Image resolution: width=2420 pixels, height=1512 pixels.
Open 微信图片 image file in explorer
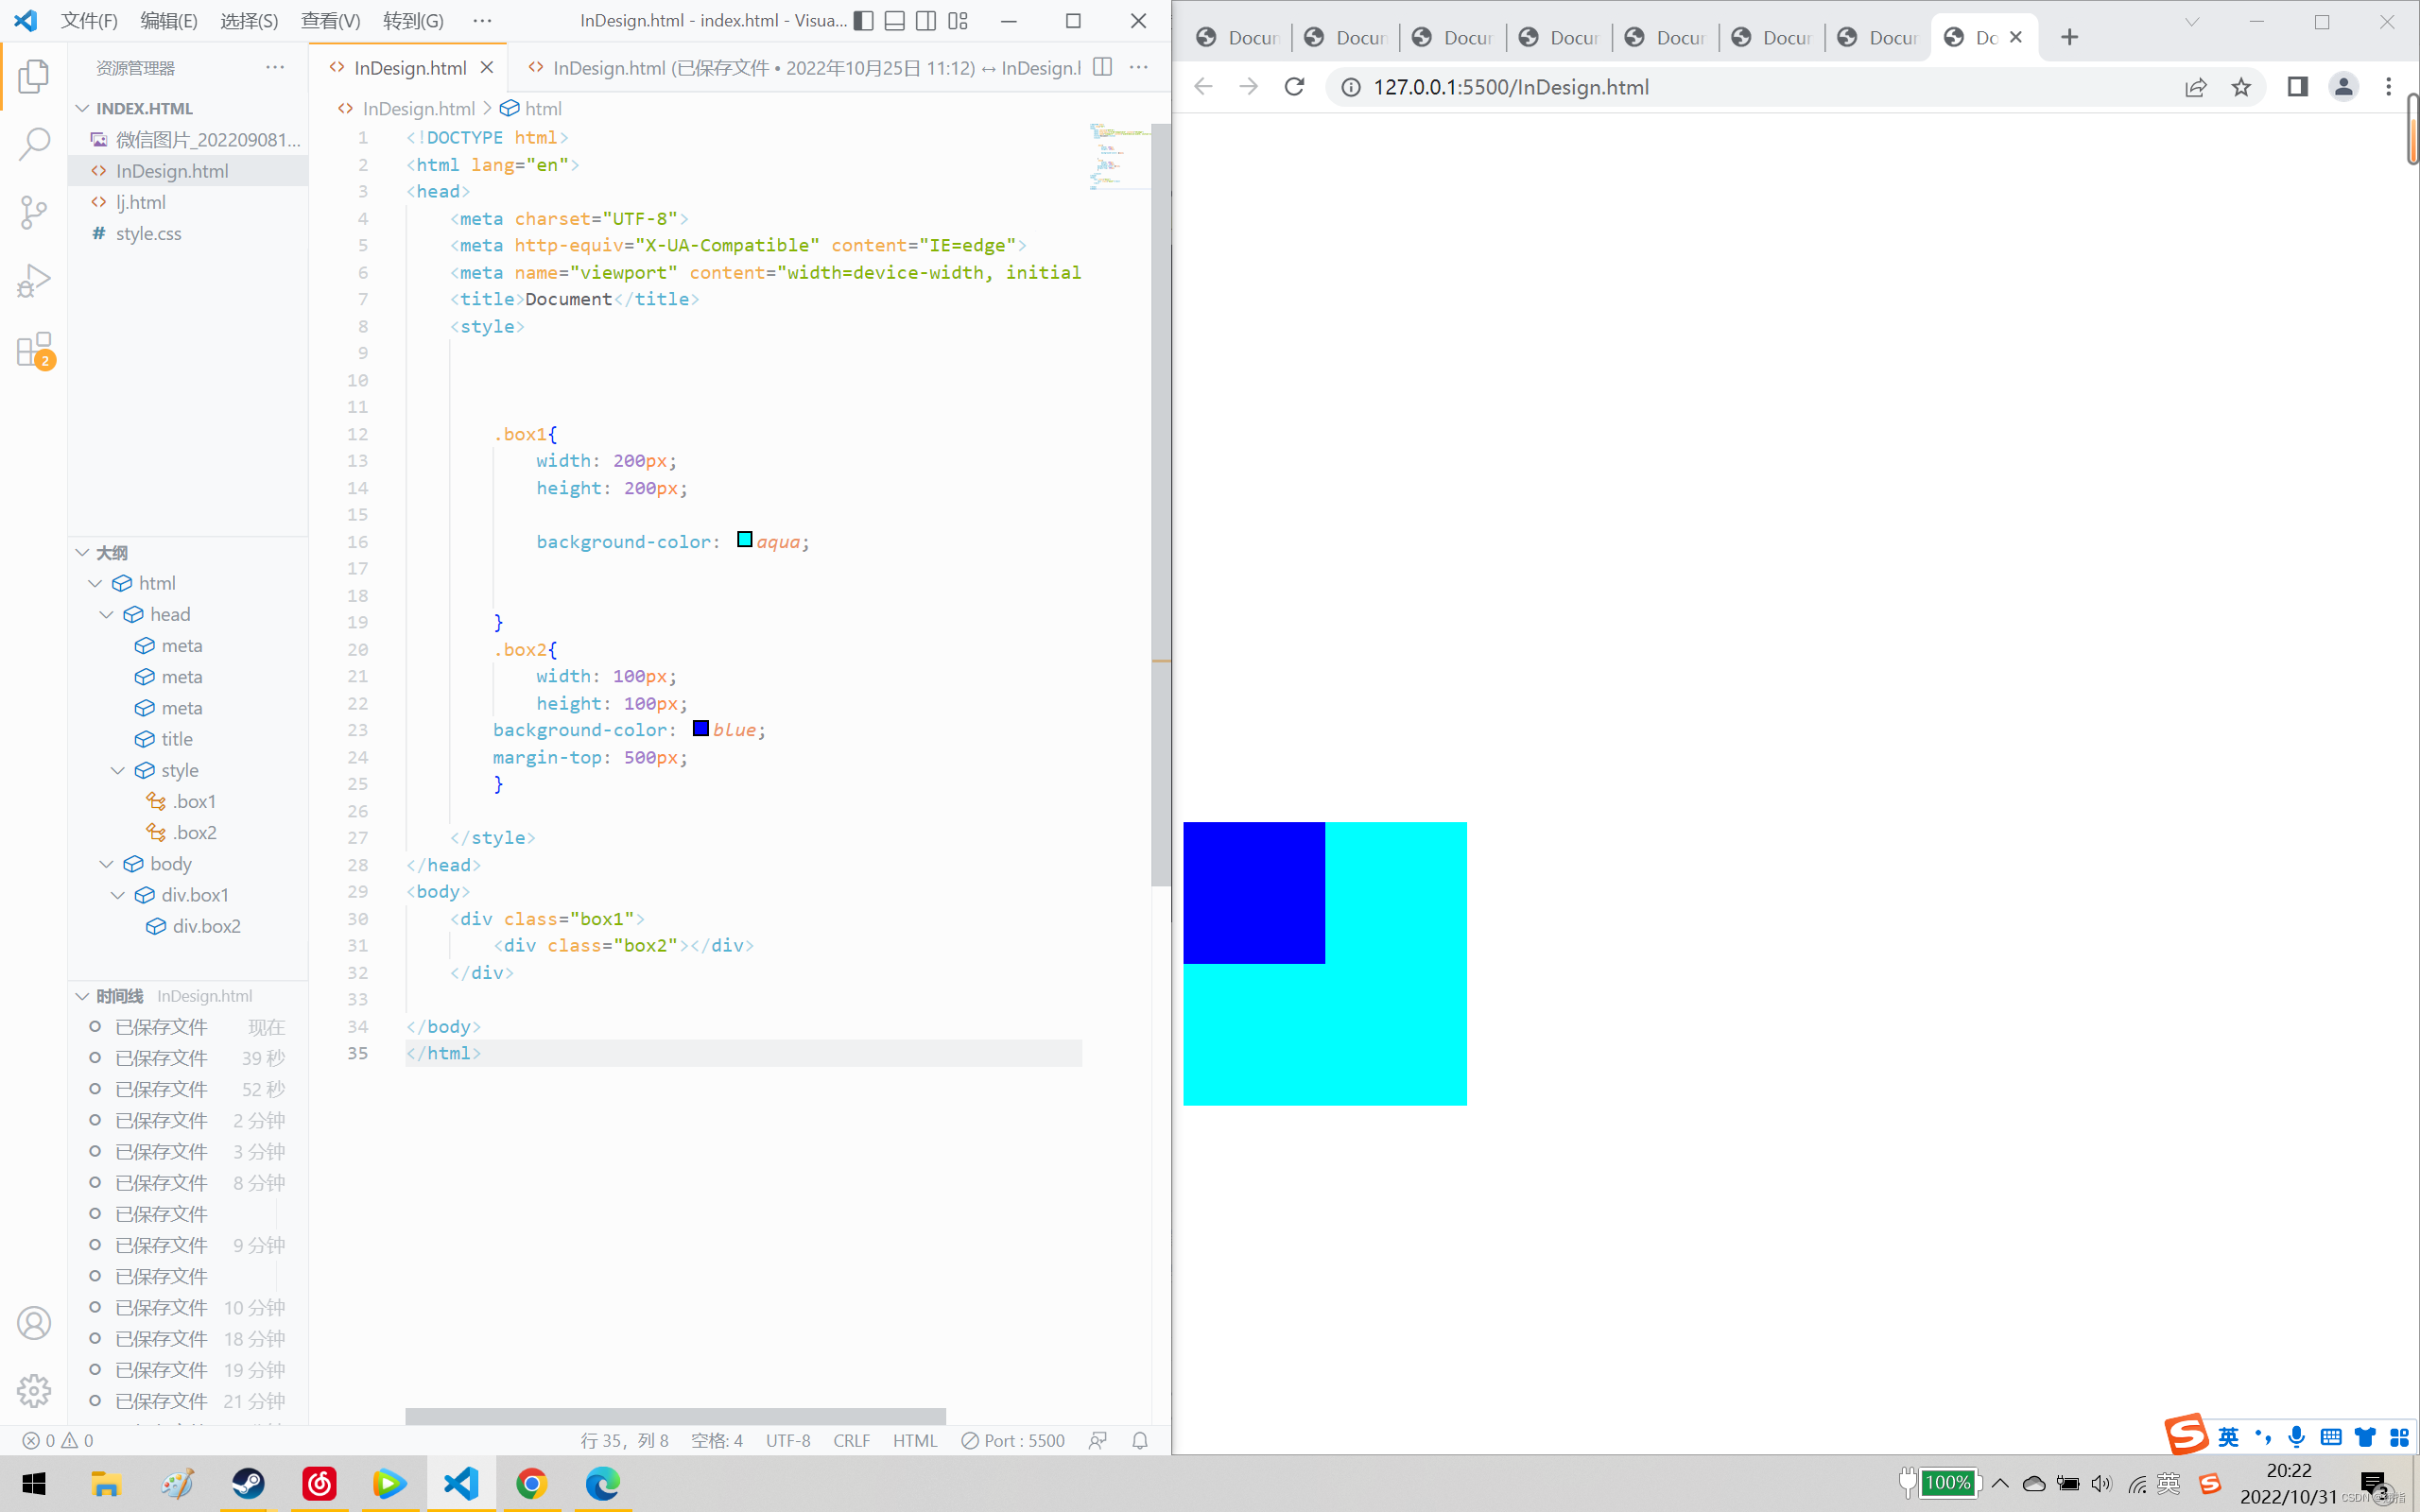tap(188, 140)
